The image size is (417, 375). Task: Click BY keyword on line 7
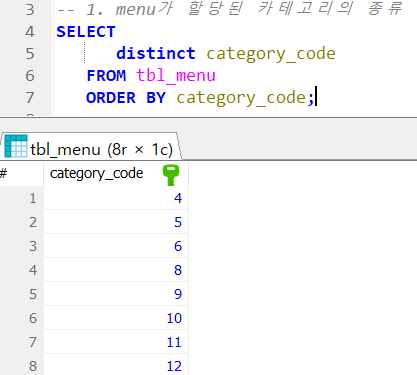156,98
